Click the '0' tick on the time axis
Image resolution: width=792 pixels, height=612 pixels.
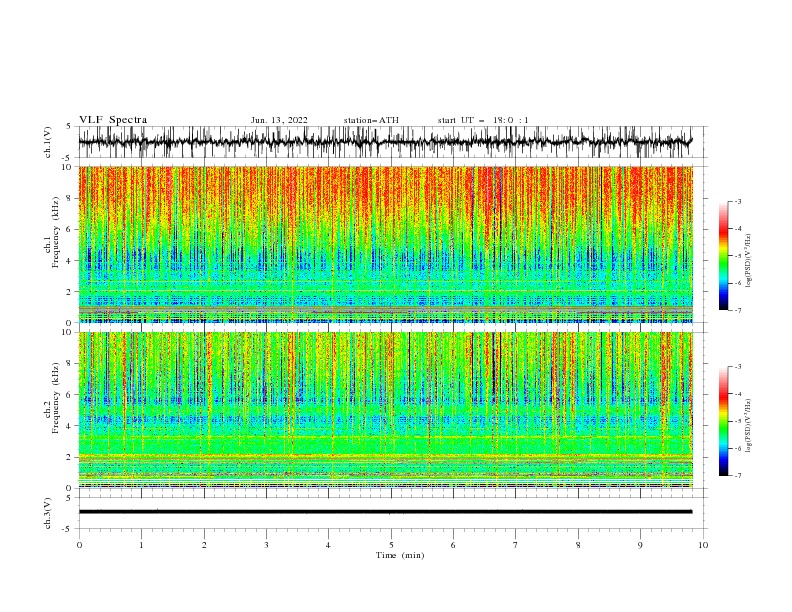click(x=79, y=545)
